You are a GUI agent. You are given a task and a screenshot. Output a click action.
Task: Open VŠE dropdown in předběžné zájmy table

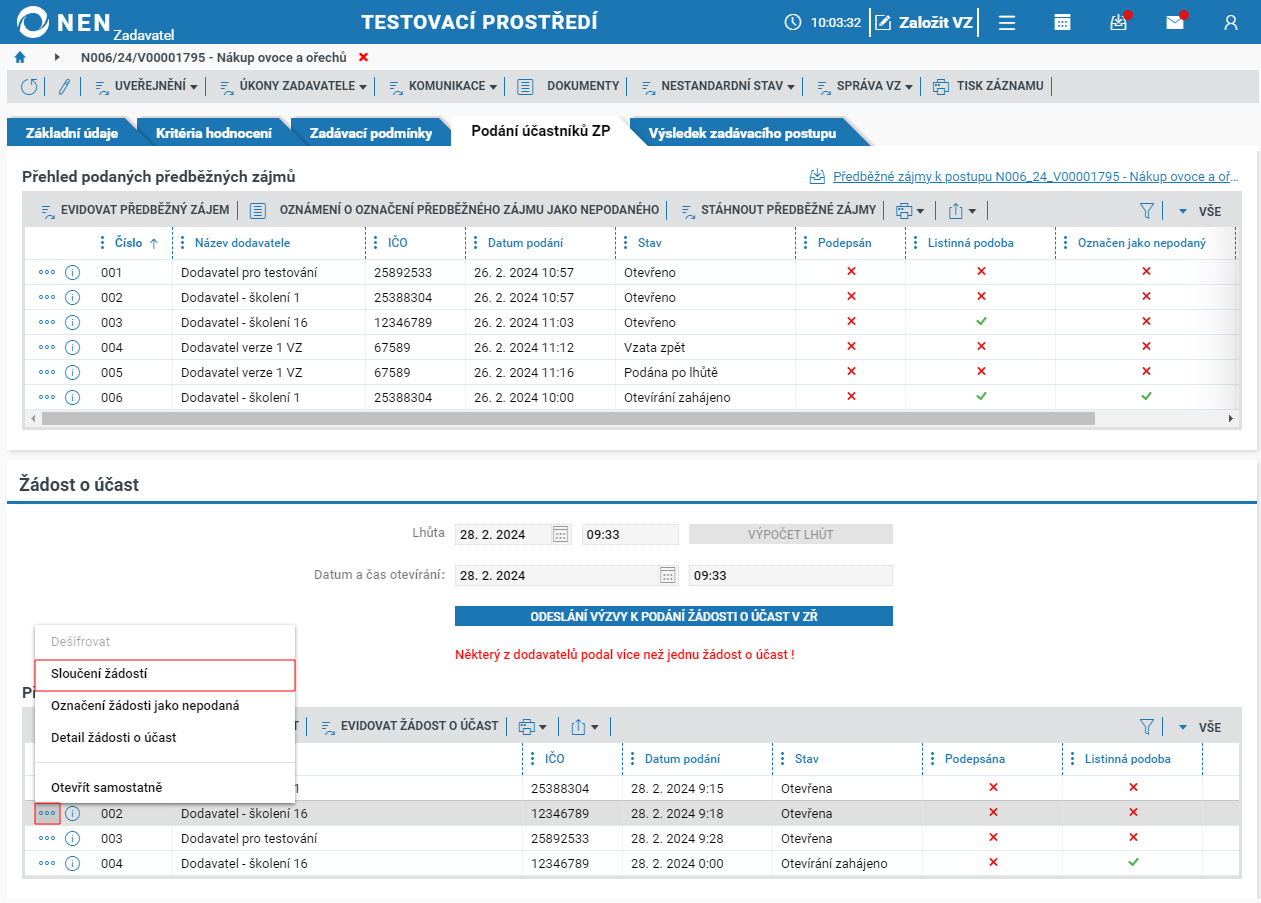pos(1199,211)
